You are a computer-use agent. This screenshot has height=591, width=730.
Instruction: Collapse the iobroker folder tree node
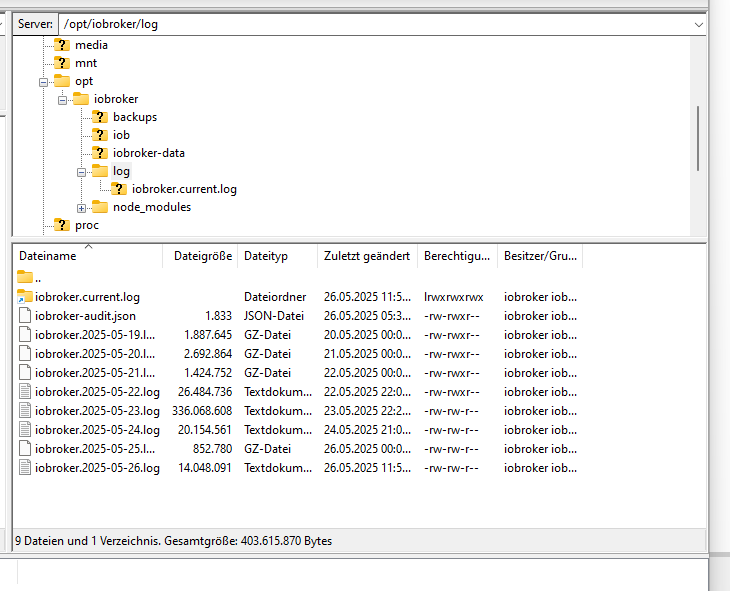pos(62,100)
